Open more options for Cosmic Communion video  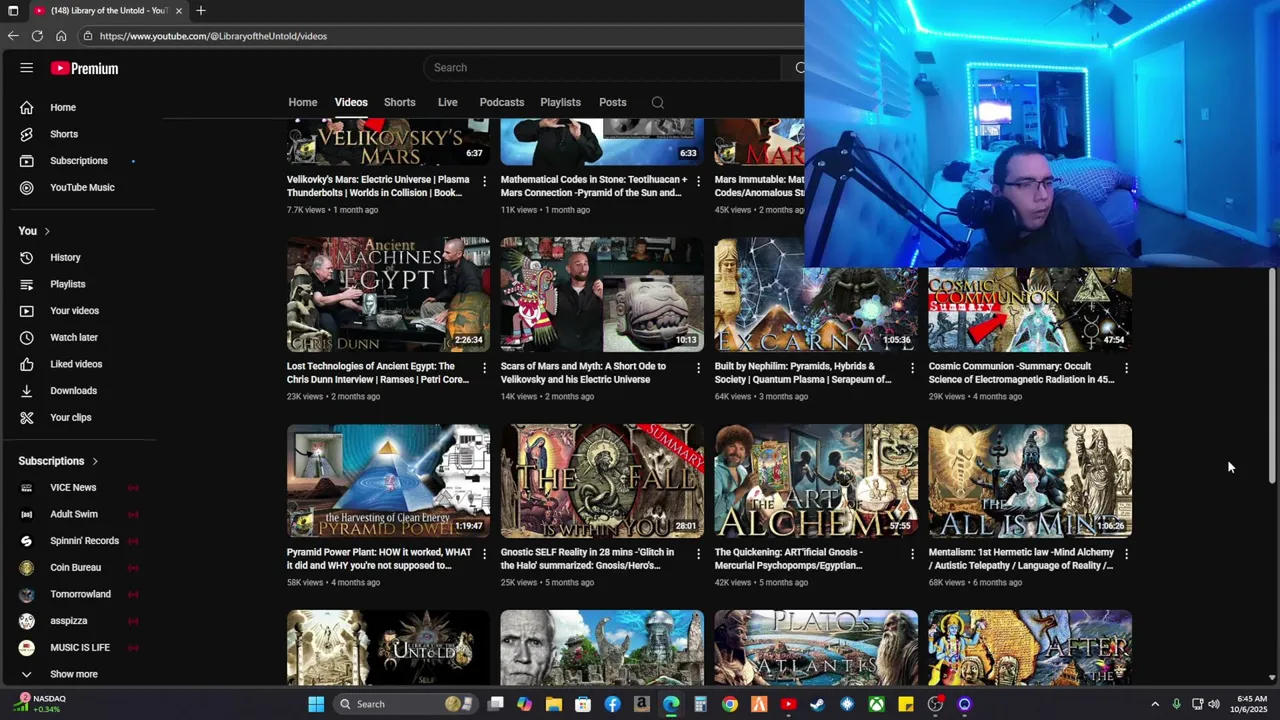pos(1126,368)
